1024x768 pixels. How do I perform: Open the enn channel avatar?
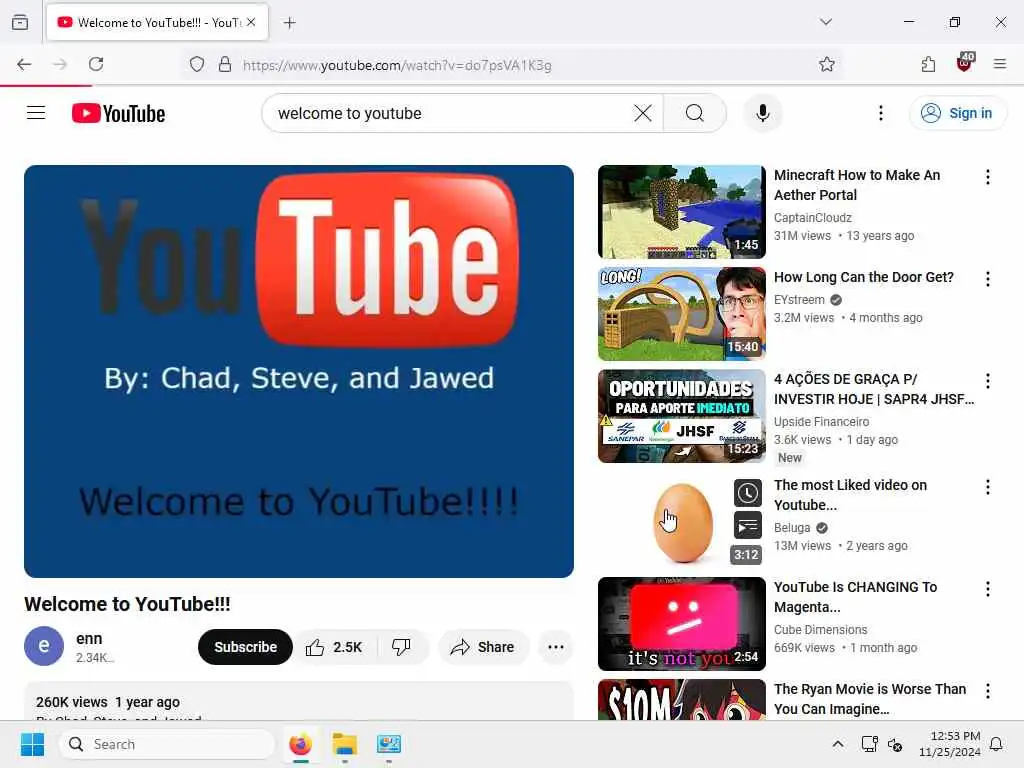(44, 646)
